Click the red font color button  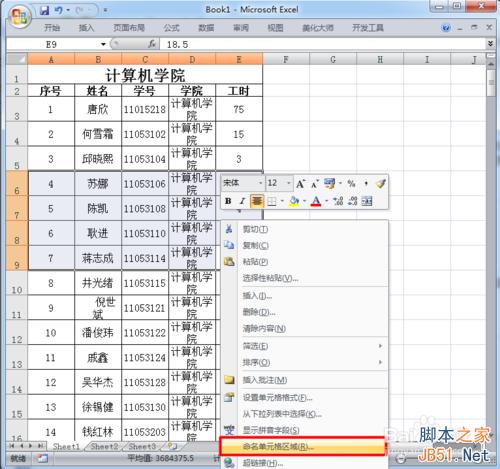pyautogui.click(x=316, y=201)
